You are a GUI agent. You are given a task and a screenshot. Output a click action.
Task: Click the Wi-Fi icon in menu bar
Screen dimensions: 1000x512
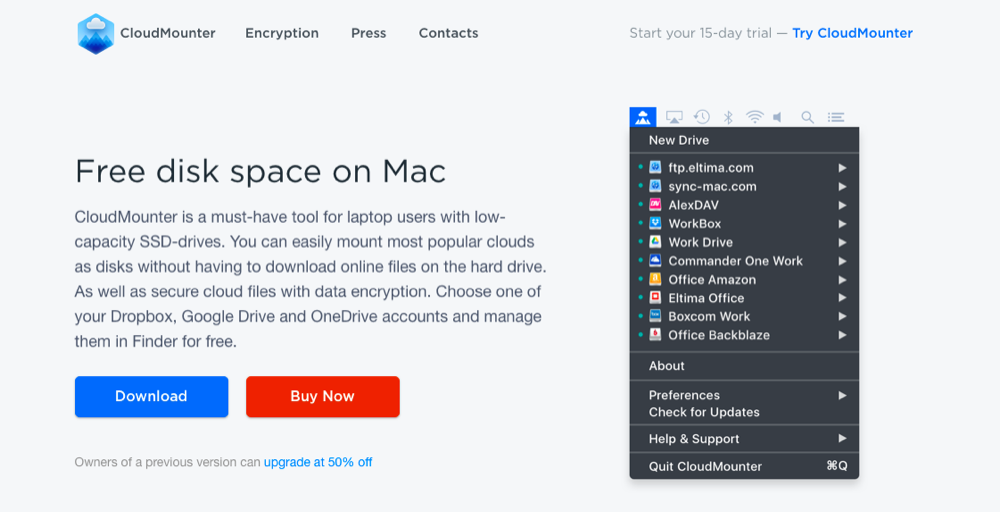click(x=755, y=117)
